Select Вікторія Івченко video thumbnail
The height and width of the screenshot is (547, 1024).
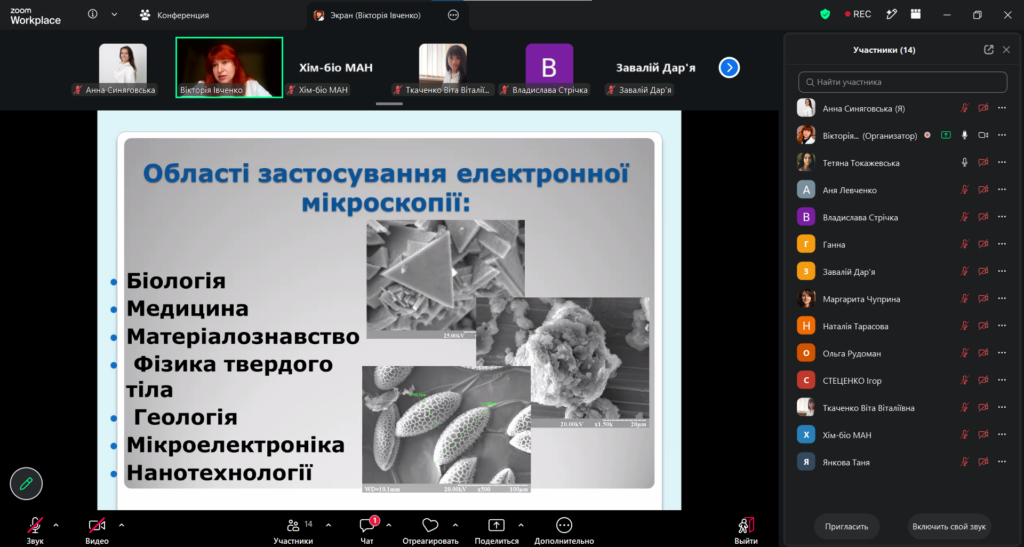[229, 67]
